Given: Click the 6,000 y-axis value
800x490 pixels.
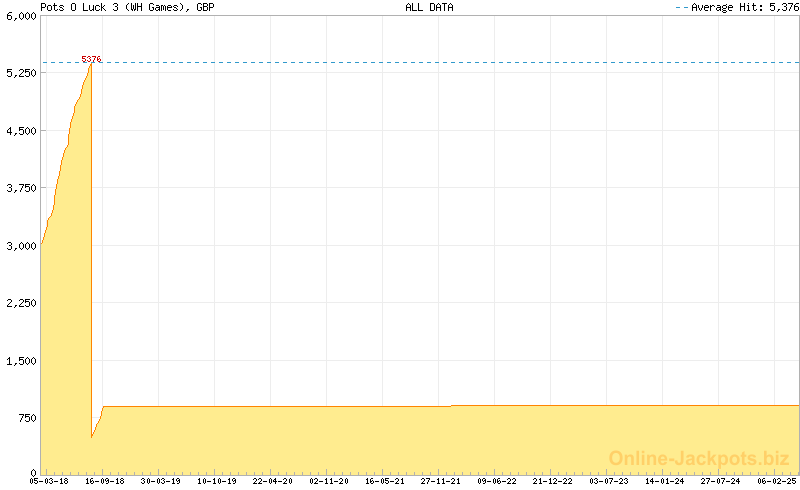Looking at the screenshot, I should [22, 16].
